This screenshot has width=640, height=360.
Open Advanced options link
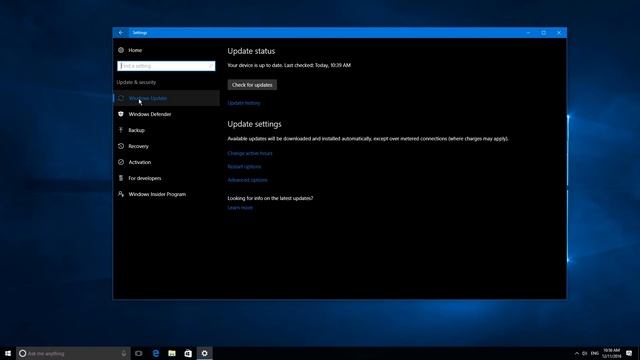(x=247, y=180)
